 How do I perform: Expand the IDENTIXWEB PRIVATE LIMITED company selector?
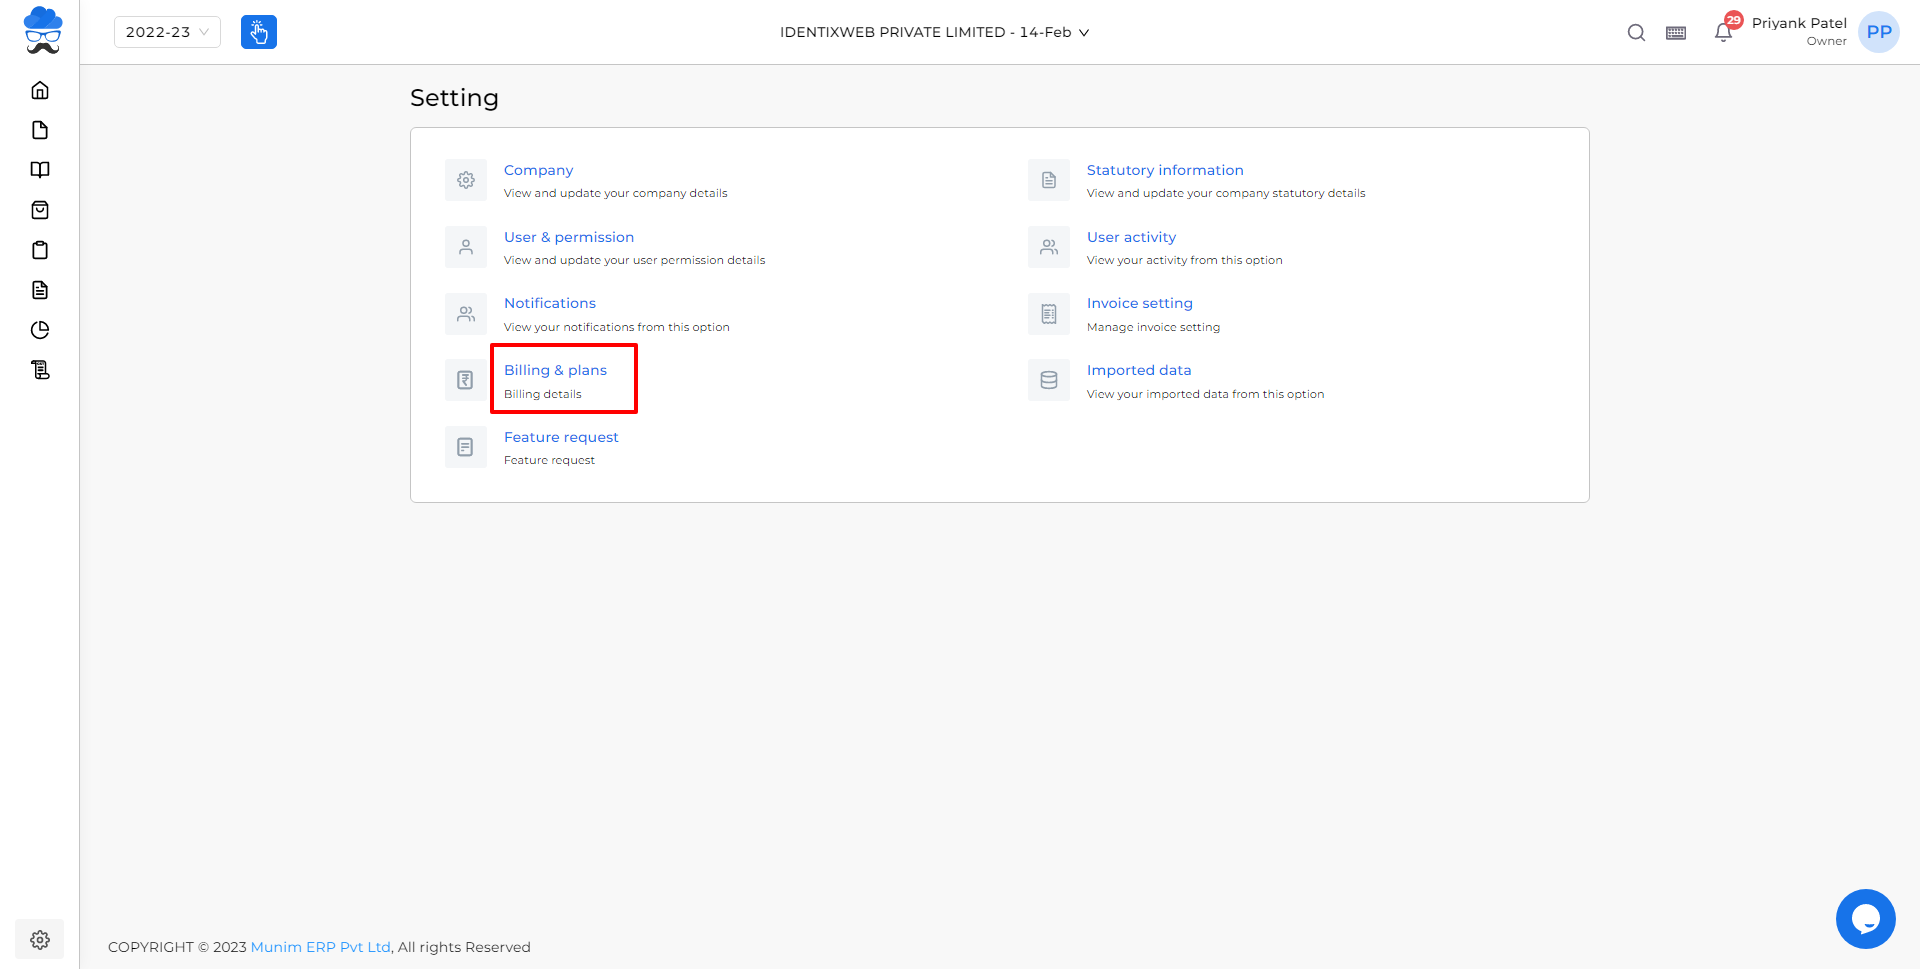pos(934,32)
